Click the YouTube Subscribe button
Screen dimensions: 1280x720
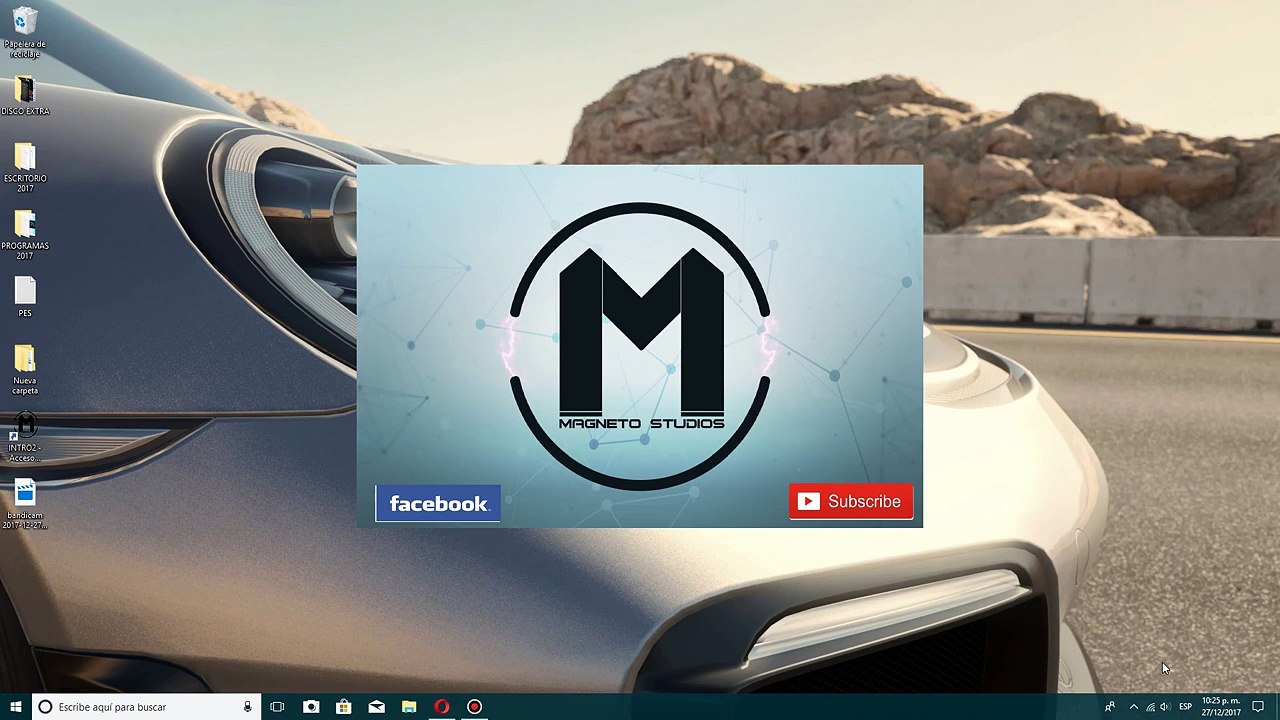(851, 502)
